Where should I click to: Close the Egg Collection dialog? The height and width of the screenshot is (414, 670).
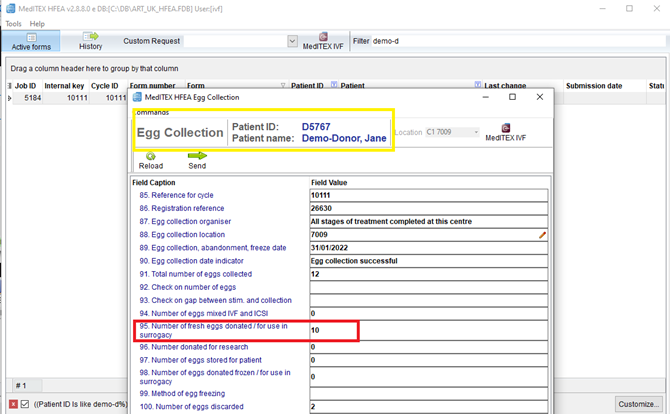click(x=540, y=97)
